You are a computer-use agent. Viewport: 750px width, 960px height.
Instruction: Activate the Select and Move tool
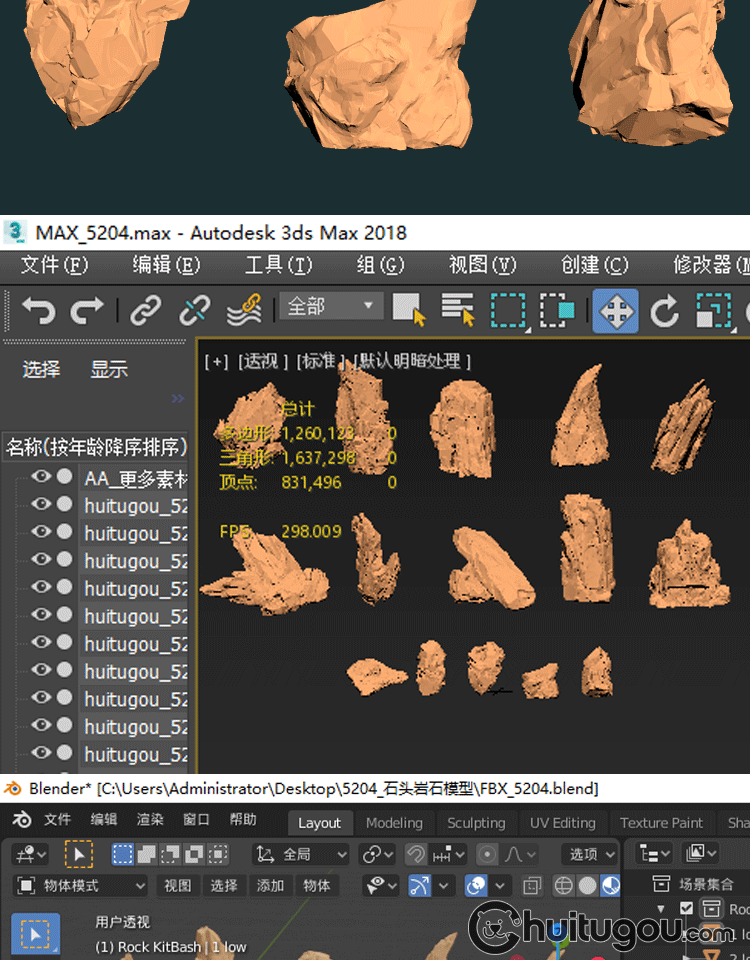click(x=615, y=310)
